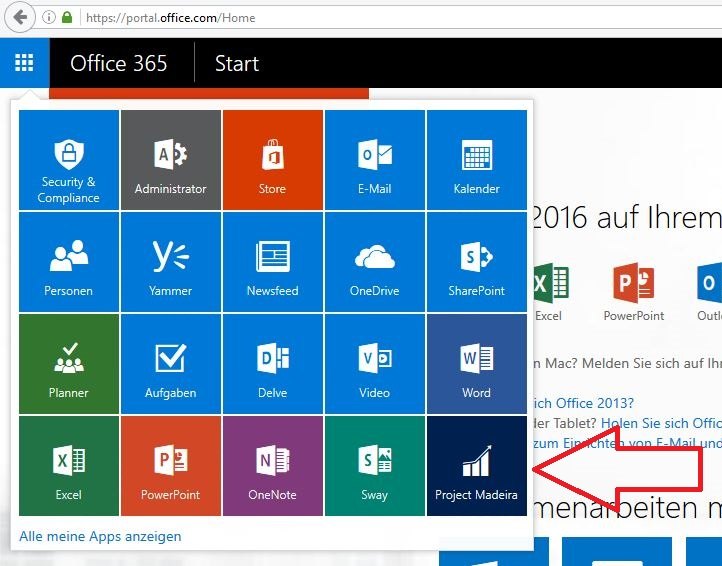Open the OneDrive tile

(x=375, y=262)
